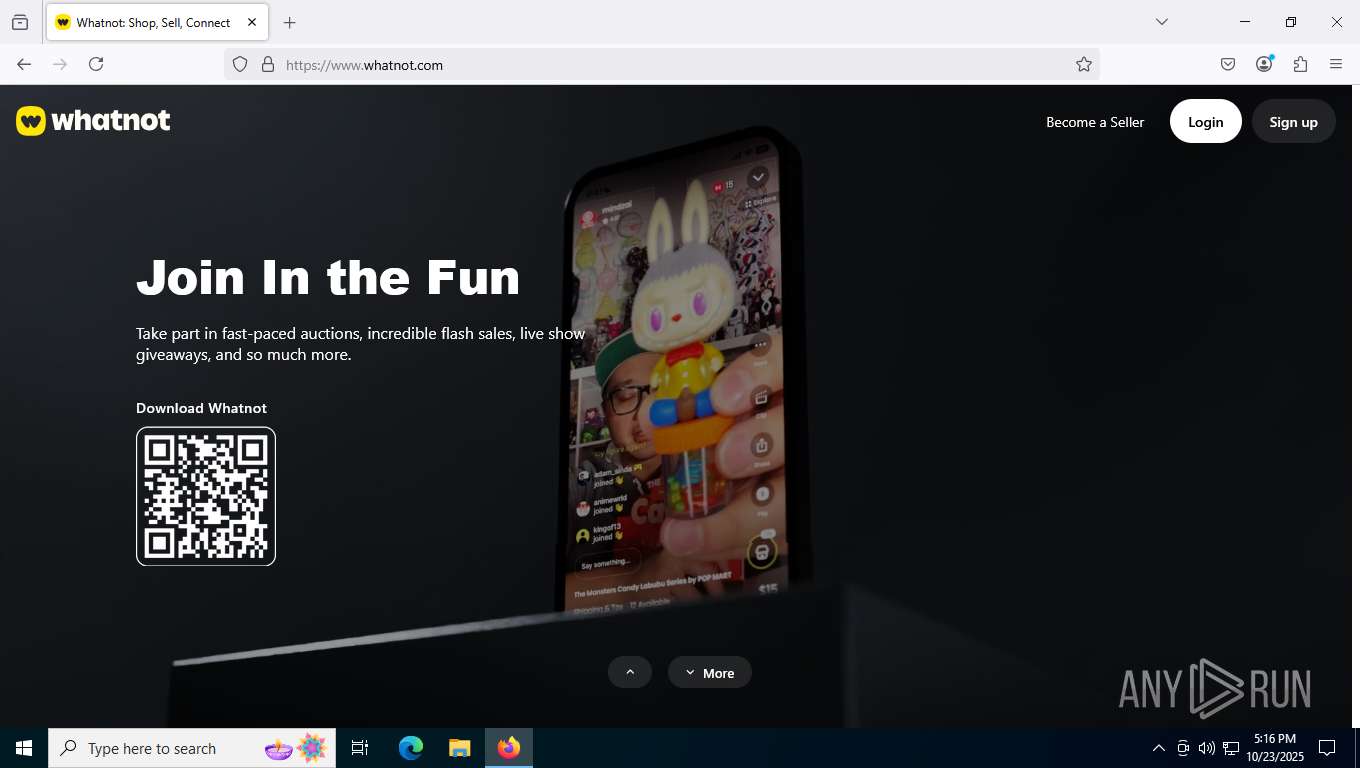Launch Microsoft Edge from taskbar
The width and height of the screenshot is (1360, 768).
click(411, 748)
